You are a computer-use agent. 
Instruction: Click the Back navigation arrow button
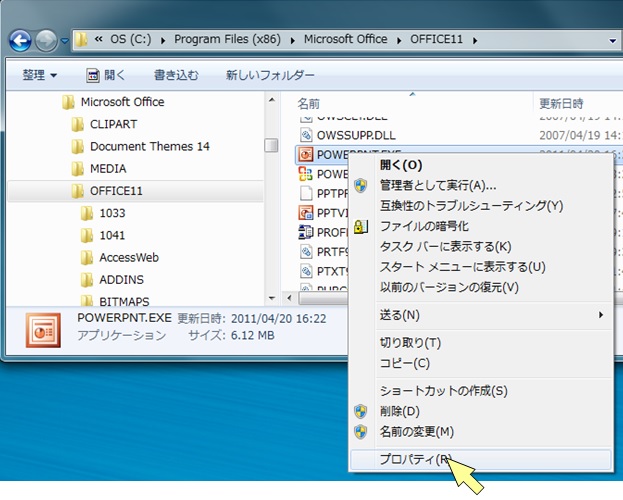(x=20, y=40)
